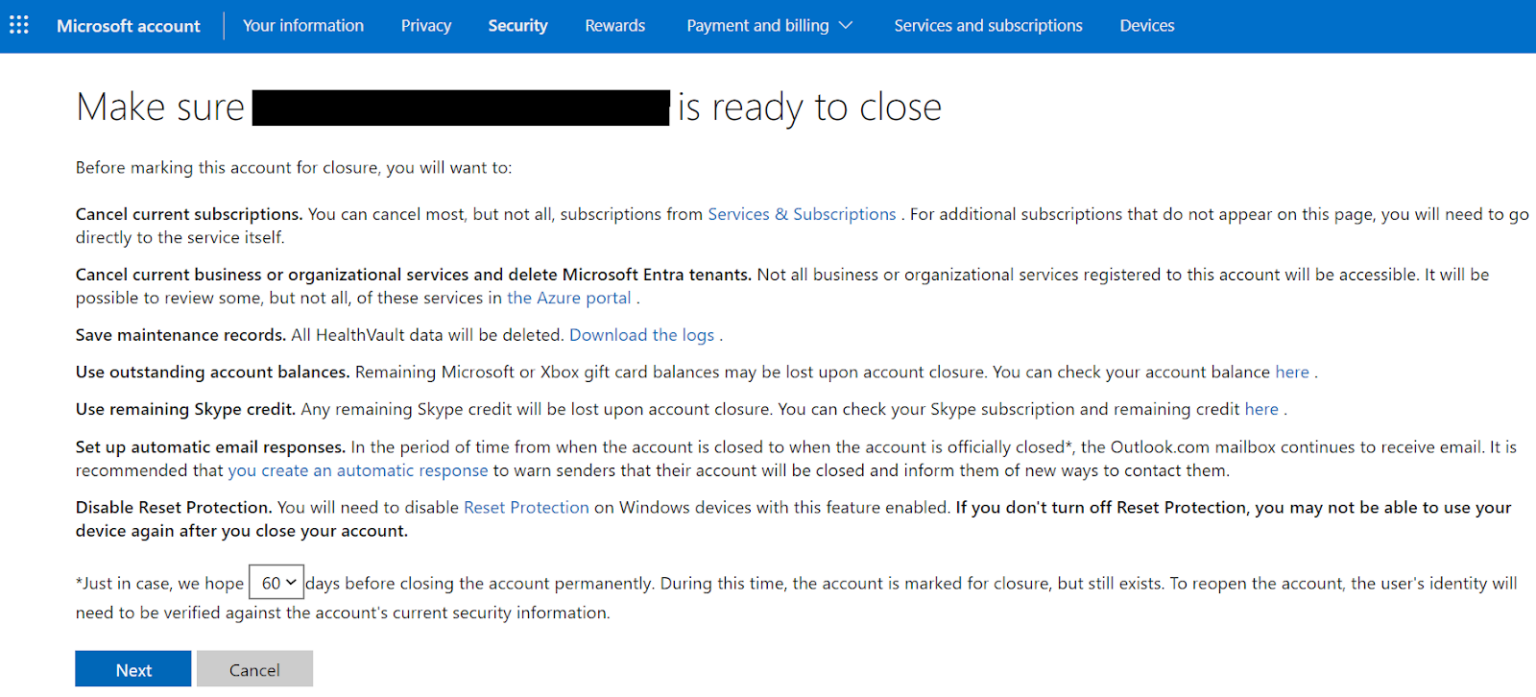Click the Next button

(133, 669)
